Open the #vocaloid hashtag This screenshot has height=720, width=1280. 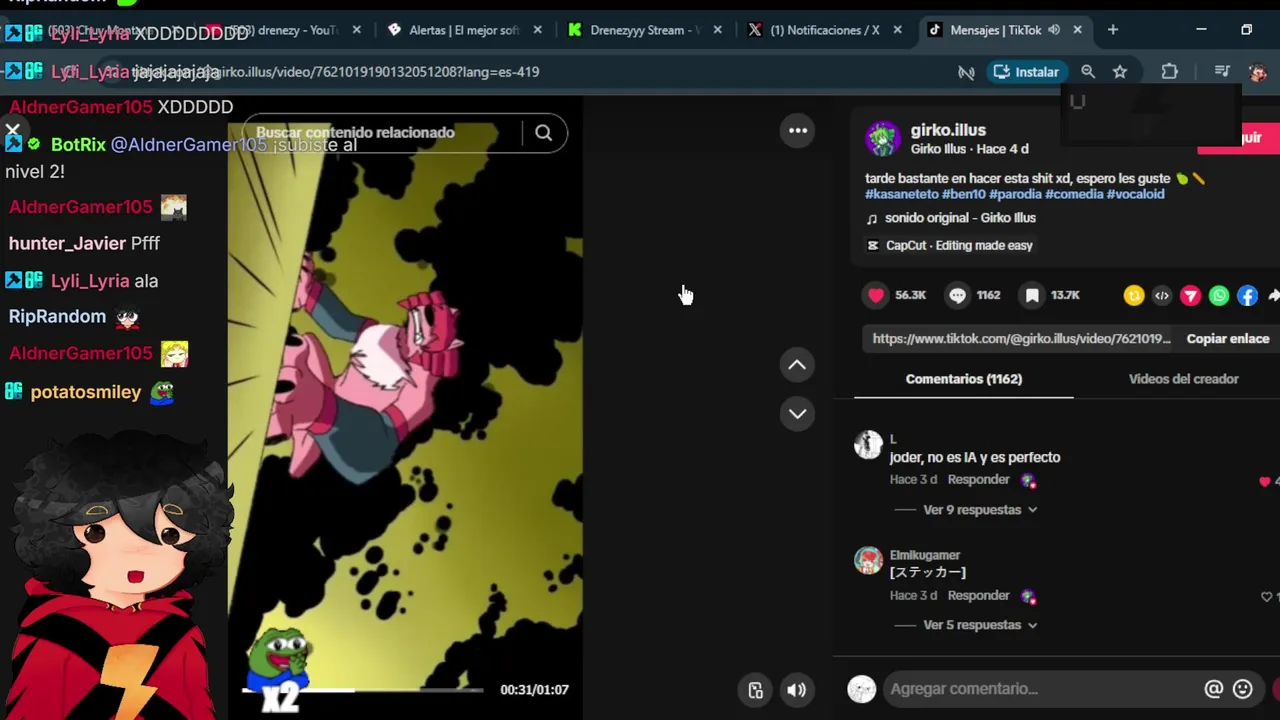pos(1135,194)
